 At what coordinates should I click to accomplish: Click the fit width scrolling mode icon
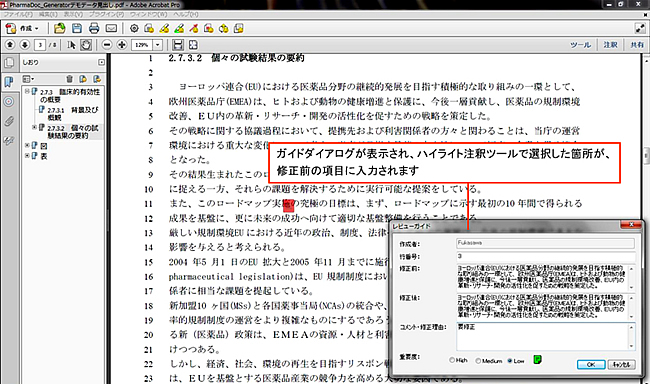(x=178, y=44)
